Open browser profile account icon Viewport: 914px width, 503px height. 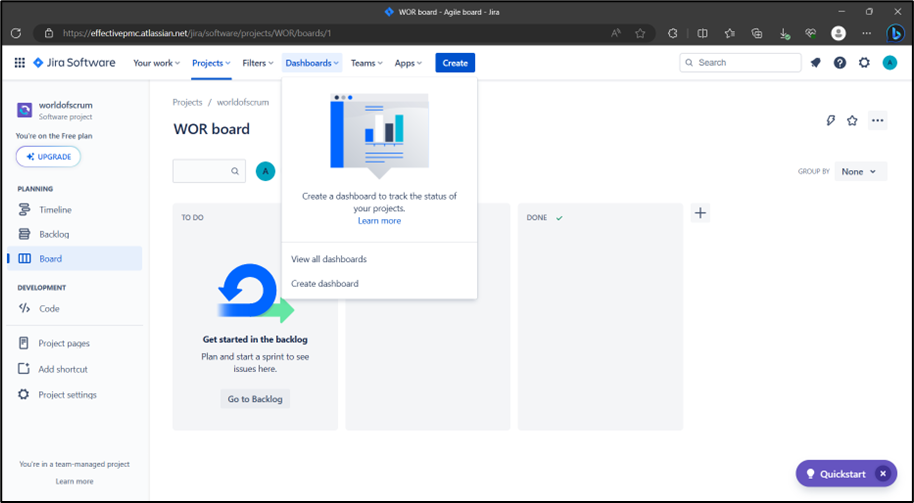tap(838, 33)
